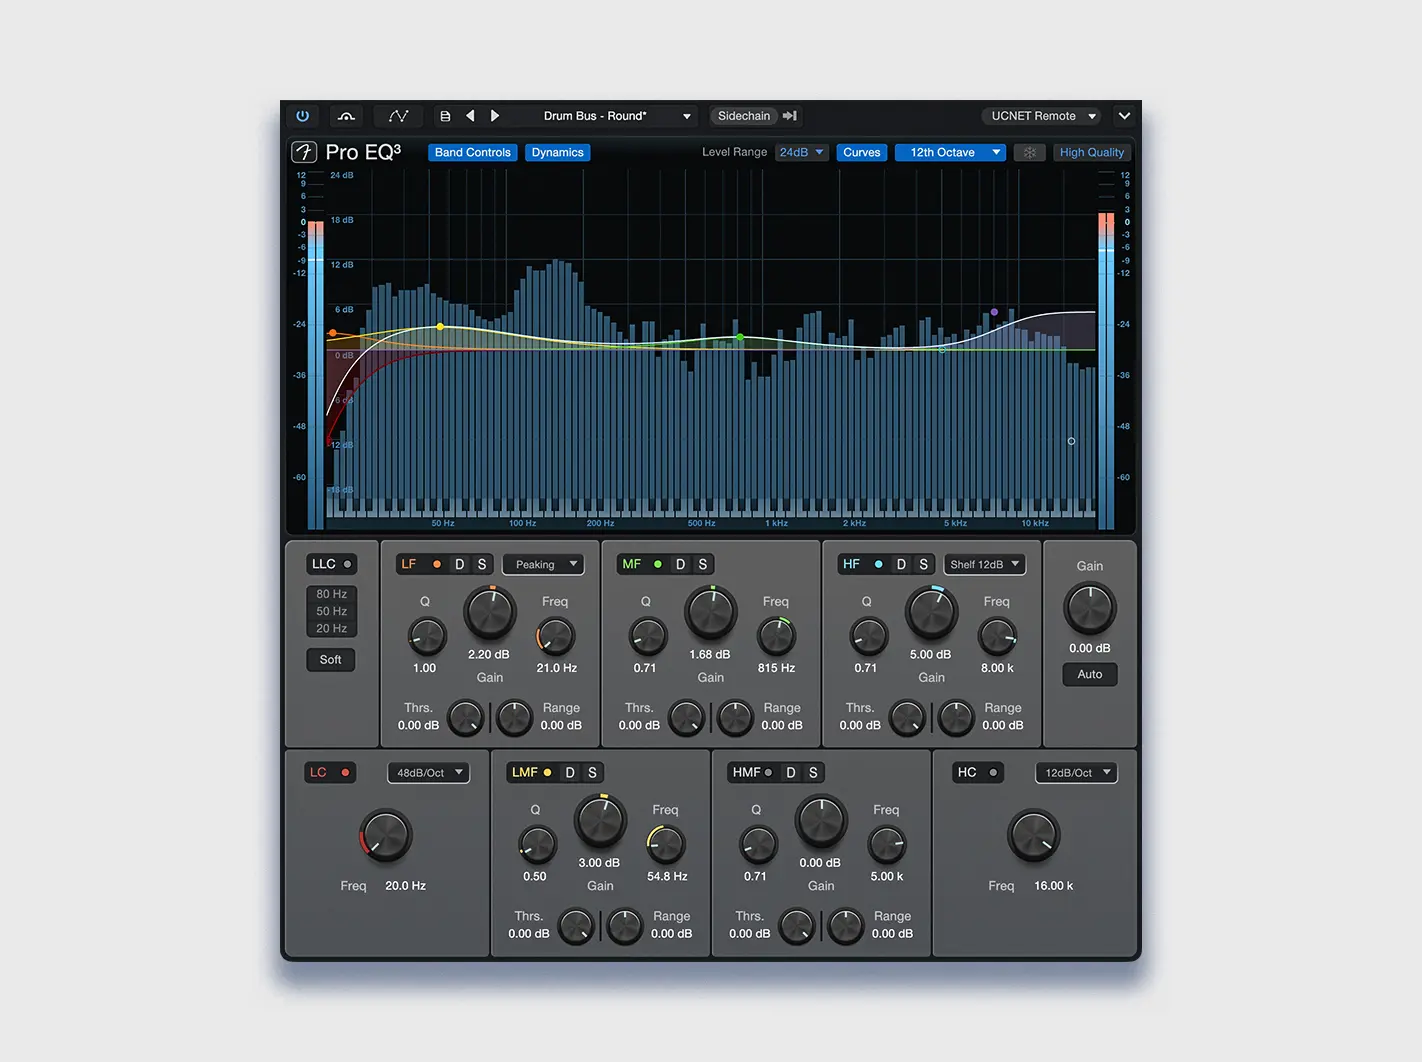Toggle Soft mode in the LLC section

point(330,659)
